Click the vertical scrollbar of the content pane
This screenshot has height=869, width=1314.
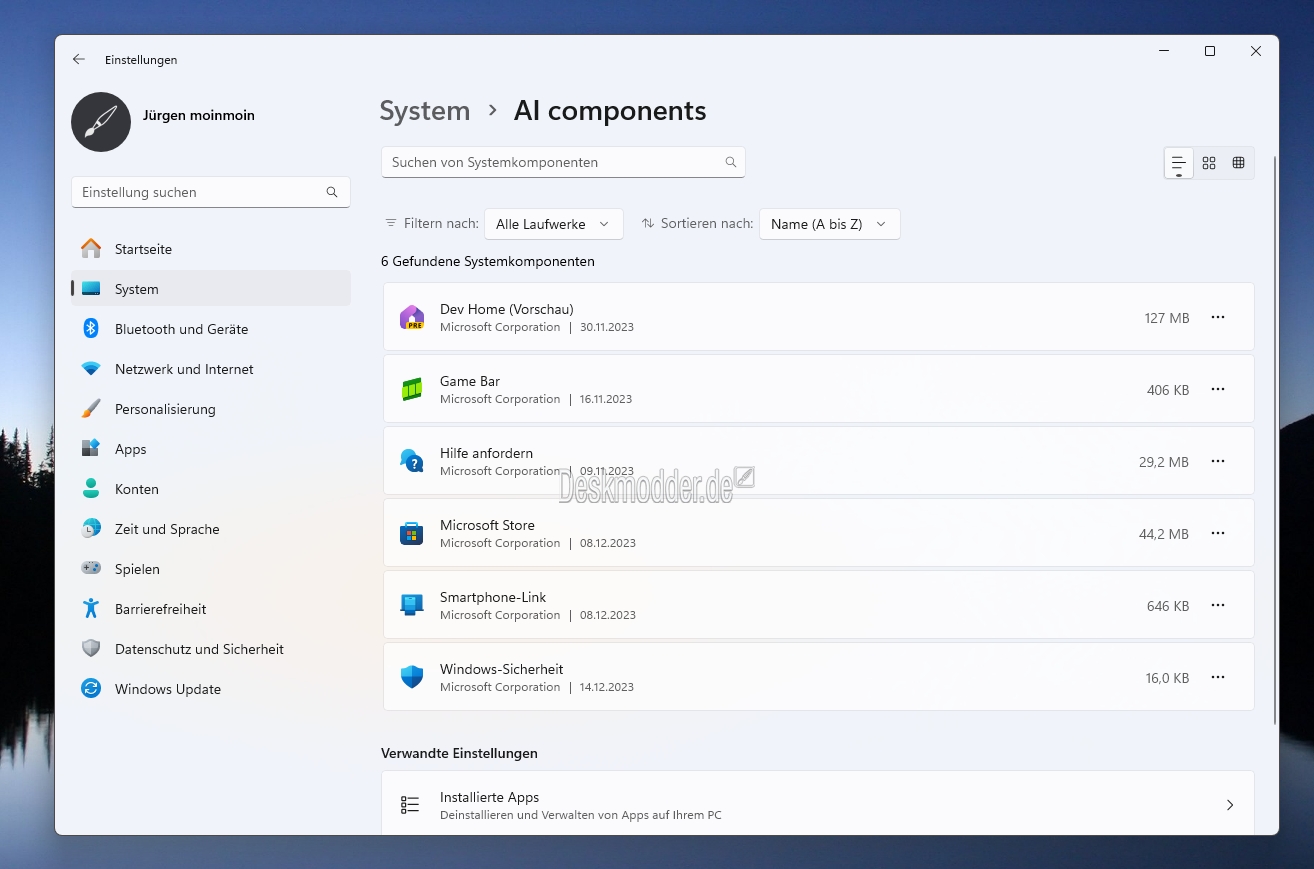(x=1275, y=440)
